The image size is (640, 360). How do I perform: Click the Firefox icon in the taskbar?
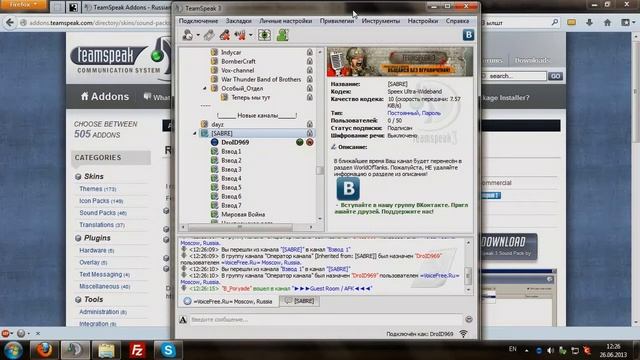pos(44,350)
